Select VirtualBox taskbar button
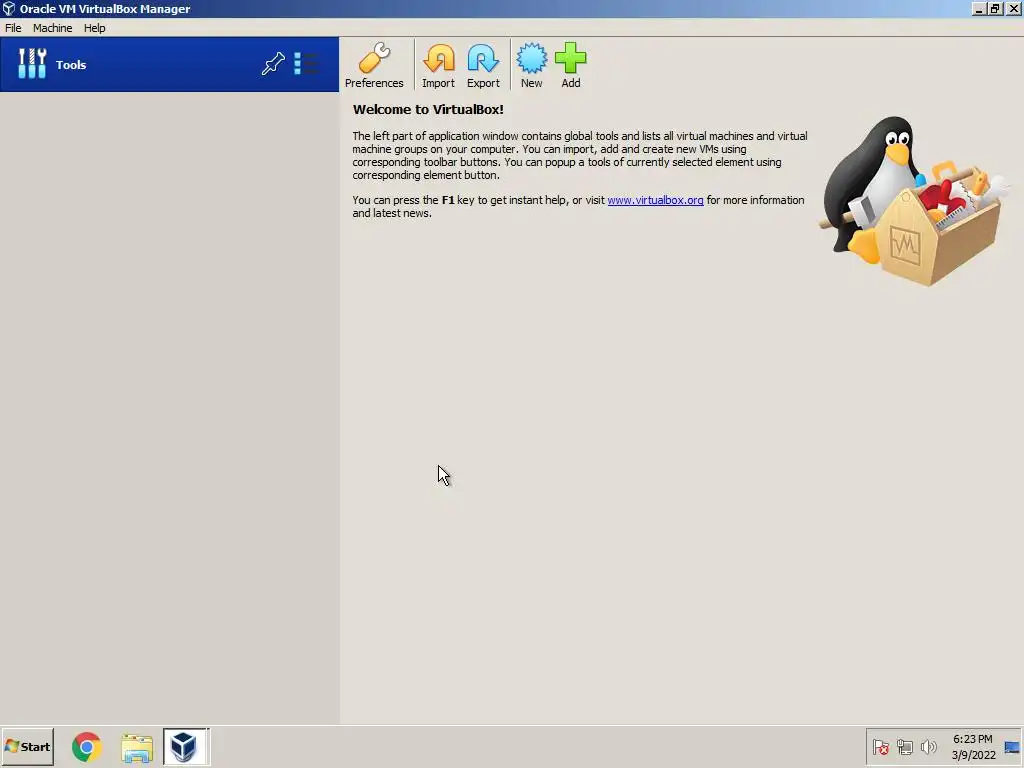Screen dimensions: 1024x768 (x=186, y=746)
